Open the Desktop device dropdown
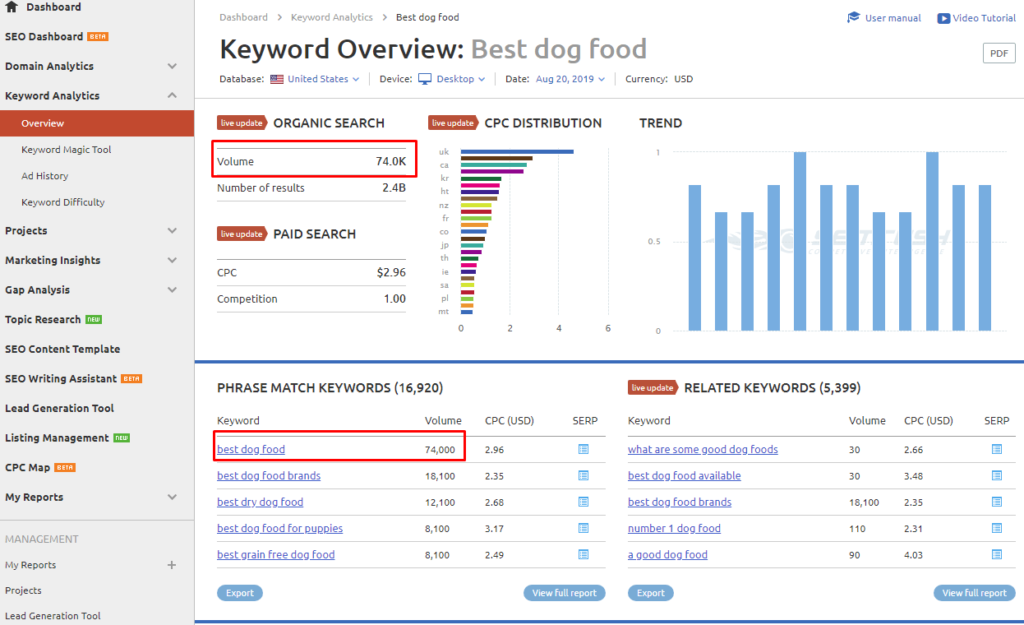The image size is (1024, 625). [x=451, y=79]
